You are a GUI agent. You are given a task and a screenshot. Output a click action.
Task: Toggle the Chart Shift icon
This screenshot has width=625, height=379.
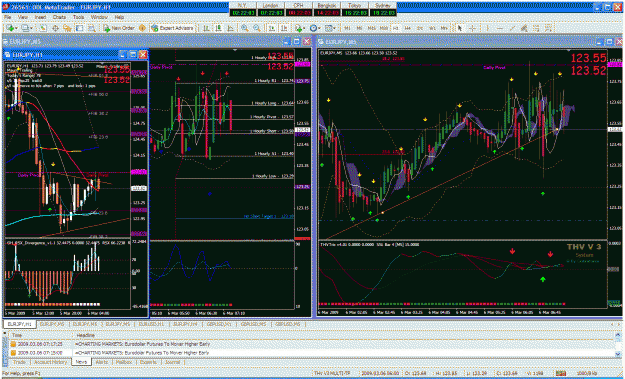(284, 28)
